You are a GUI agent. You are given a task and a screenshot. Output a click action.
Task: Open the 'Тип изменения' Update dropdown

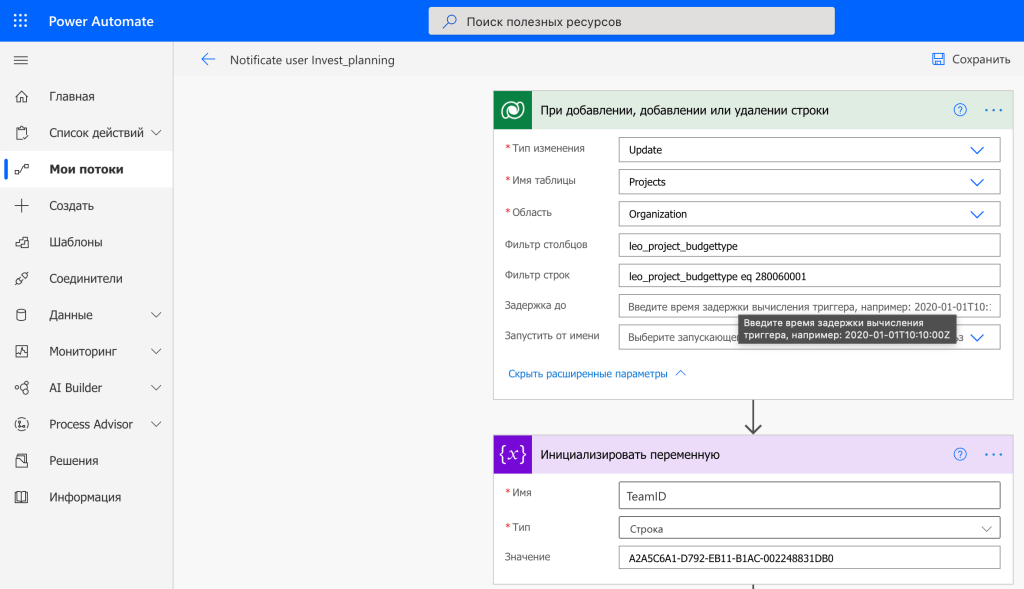[977, 150]
